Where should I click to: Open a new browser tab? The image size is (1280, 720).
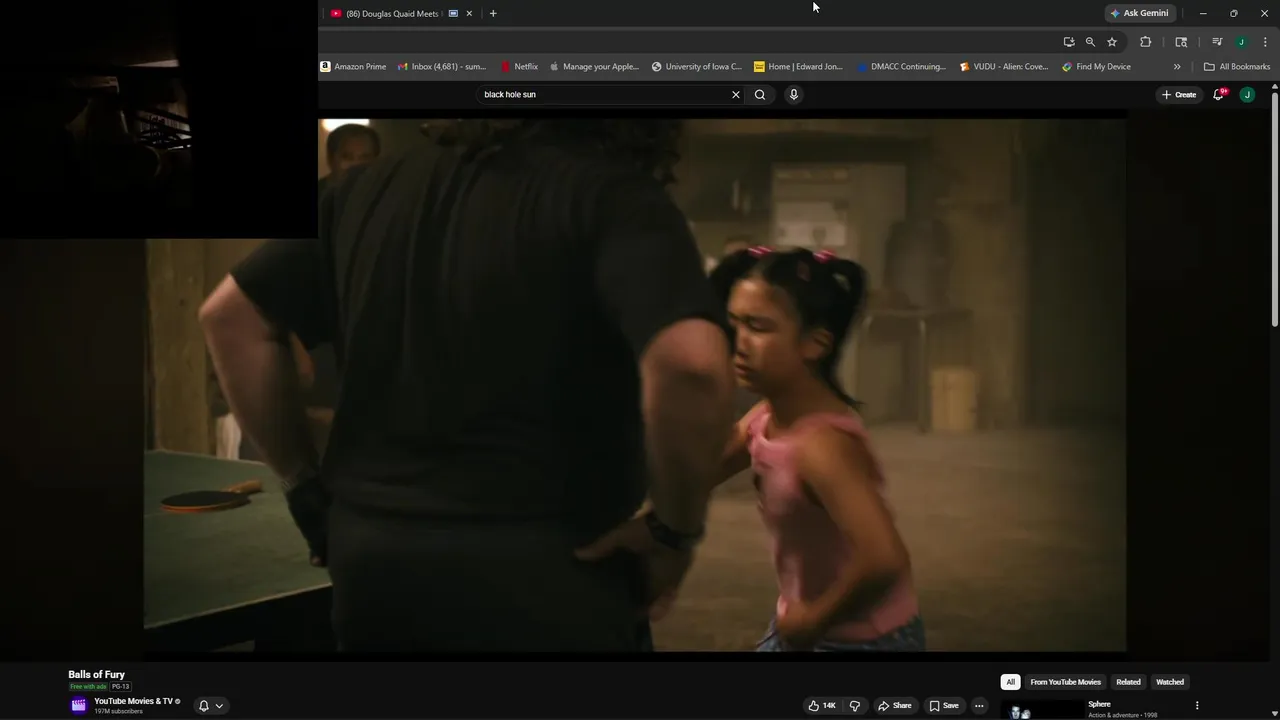pos(493,13)
